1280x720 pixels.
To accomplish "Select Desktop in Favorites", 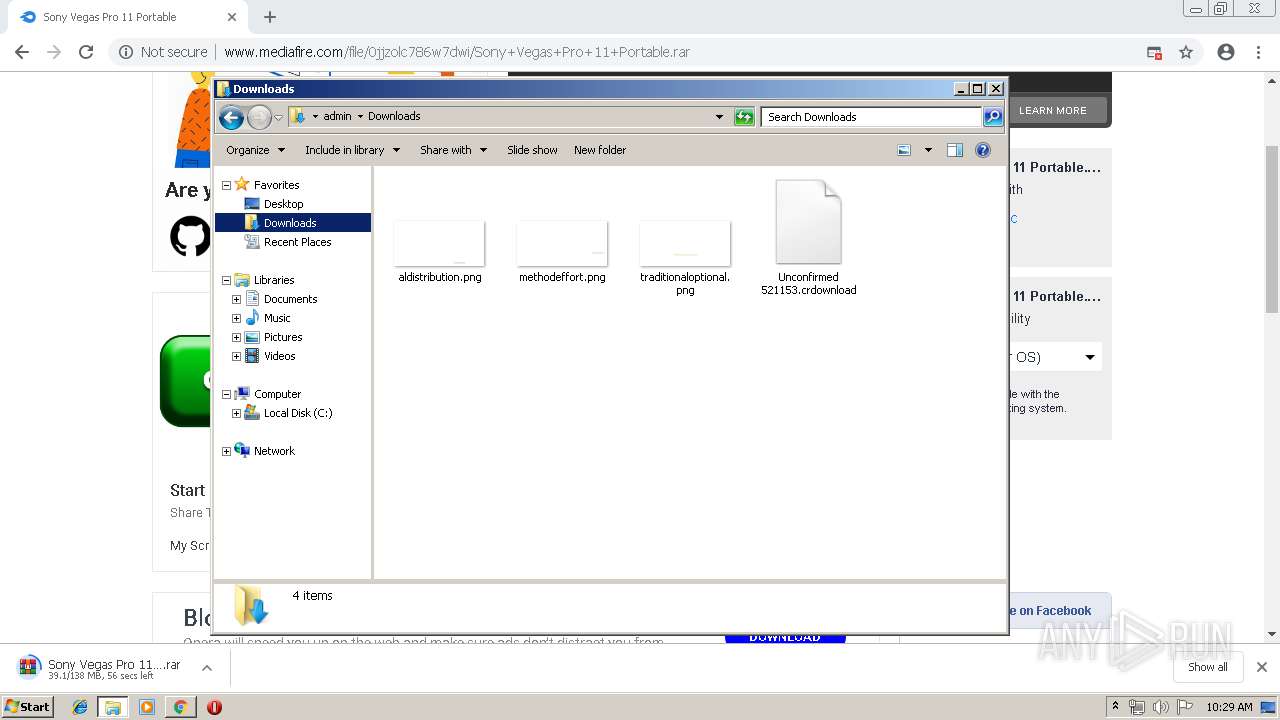I will pos(283,204).
